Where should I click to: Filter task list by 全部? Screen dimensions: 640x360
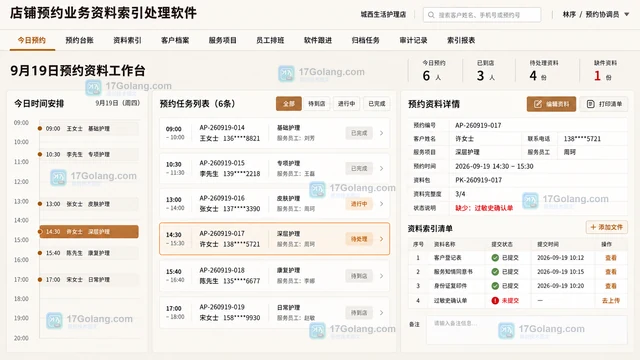(289, 104)
